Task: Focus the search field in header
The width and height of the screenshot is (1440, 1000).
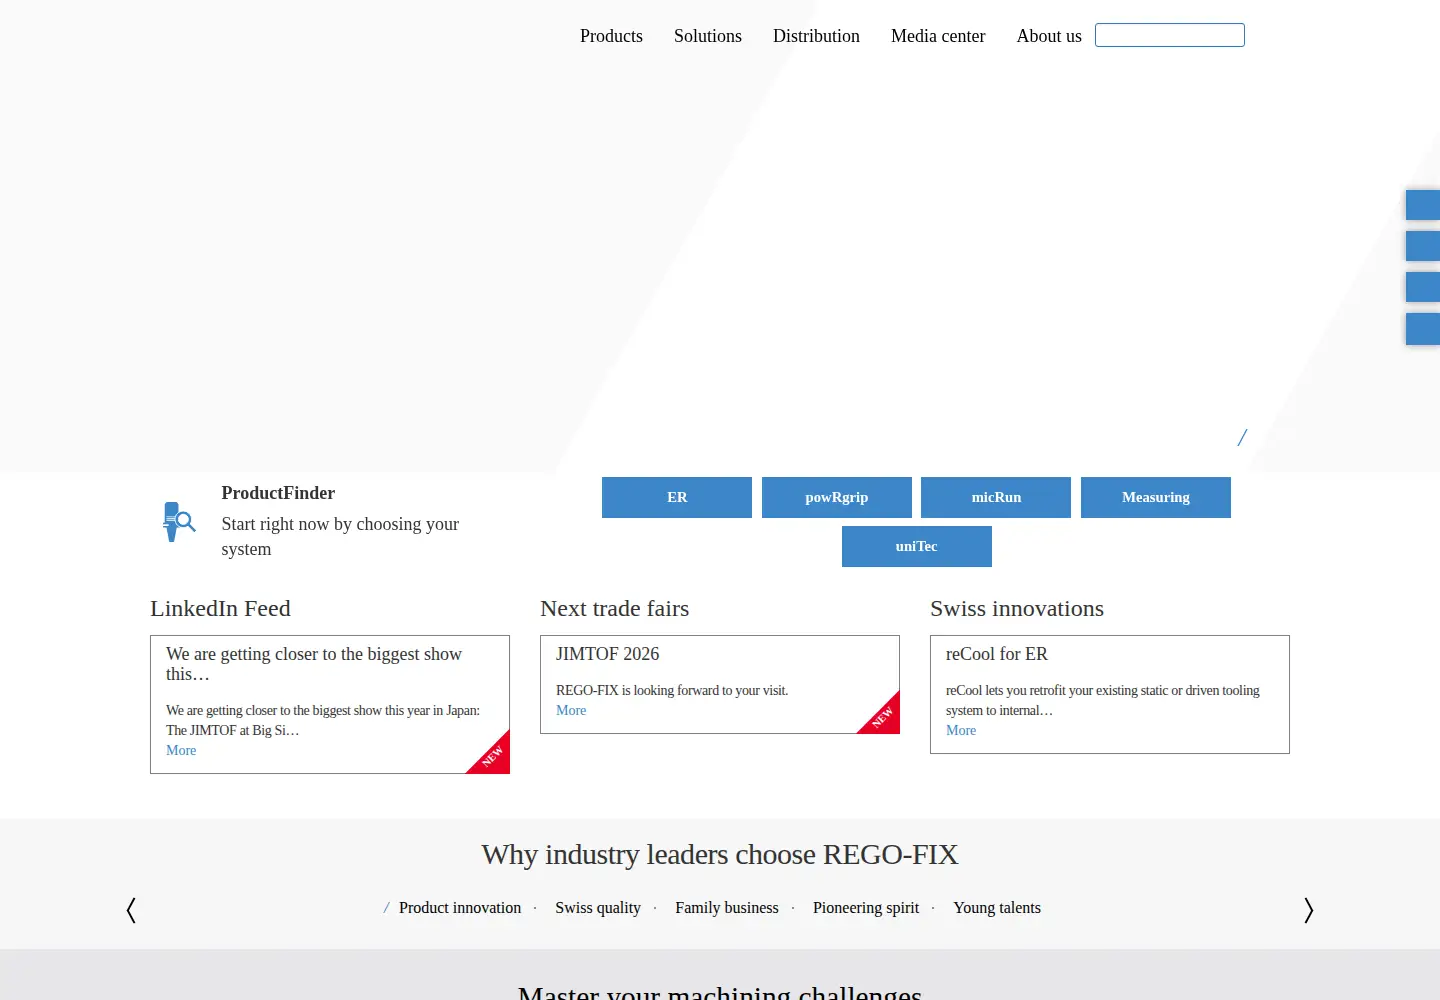Action: tap(1170, 35)
